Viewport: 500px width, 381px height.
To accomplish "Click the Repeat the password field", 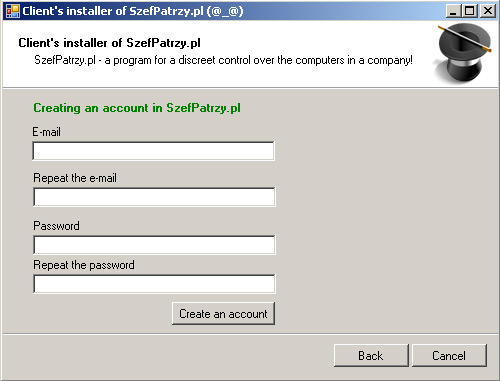I will 154,284.
